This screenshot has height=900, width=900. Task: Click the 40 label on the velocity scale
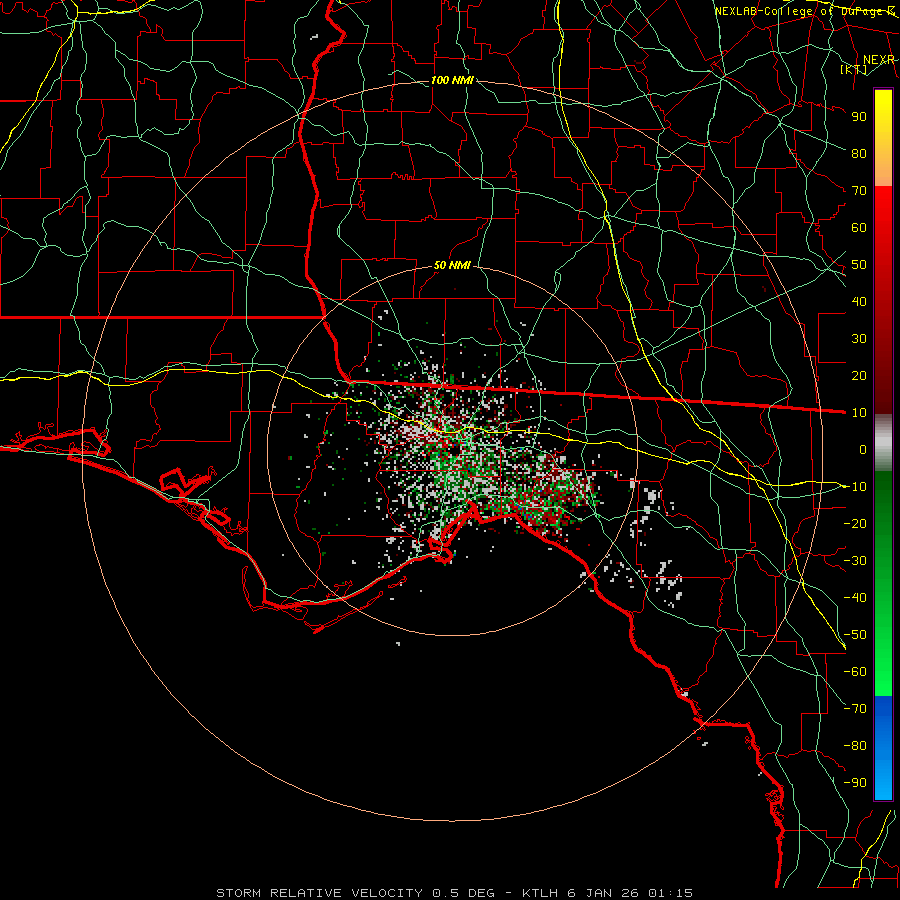point(859,301)
